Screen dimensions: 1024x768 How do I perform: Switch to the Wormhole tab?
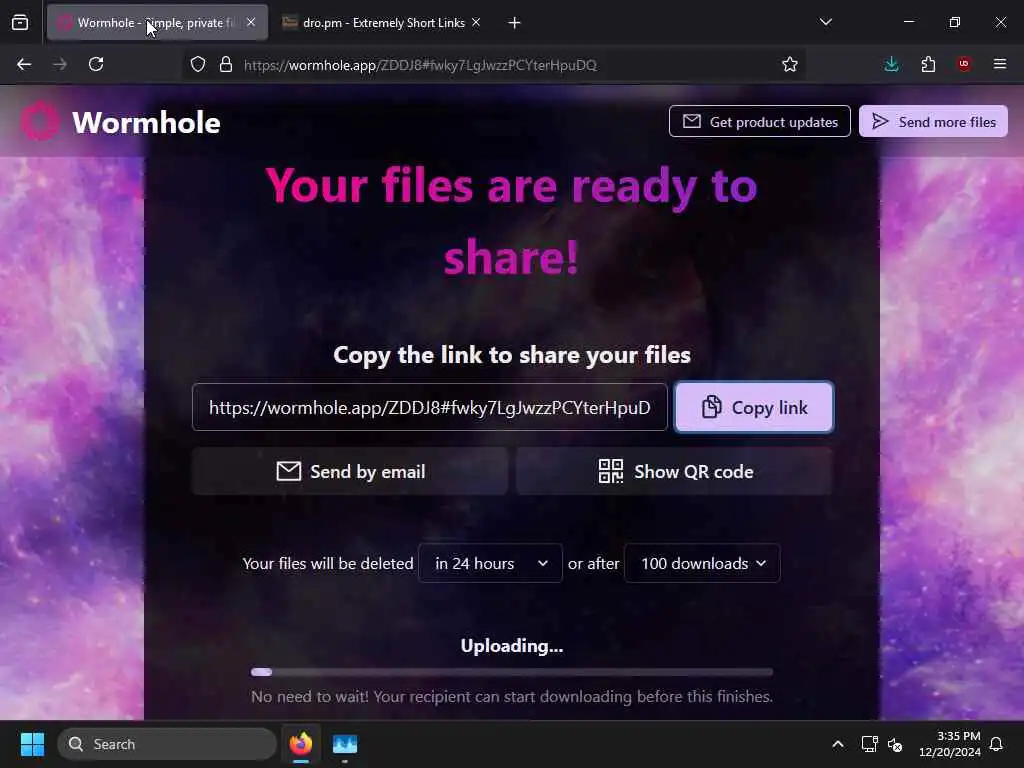coord(157,23)
